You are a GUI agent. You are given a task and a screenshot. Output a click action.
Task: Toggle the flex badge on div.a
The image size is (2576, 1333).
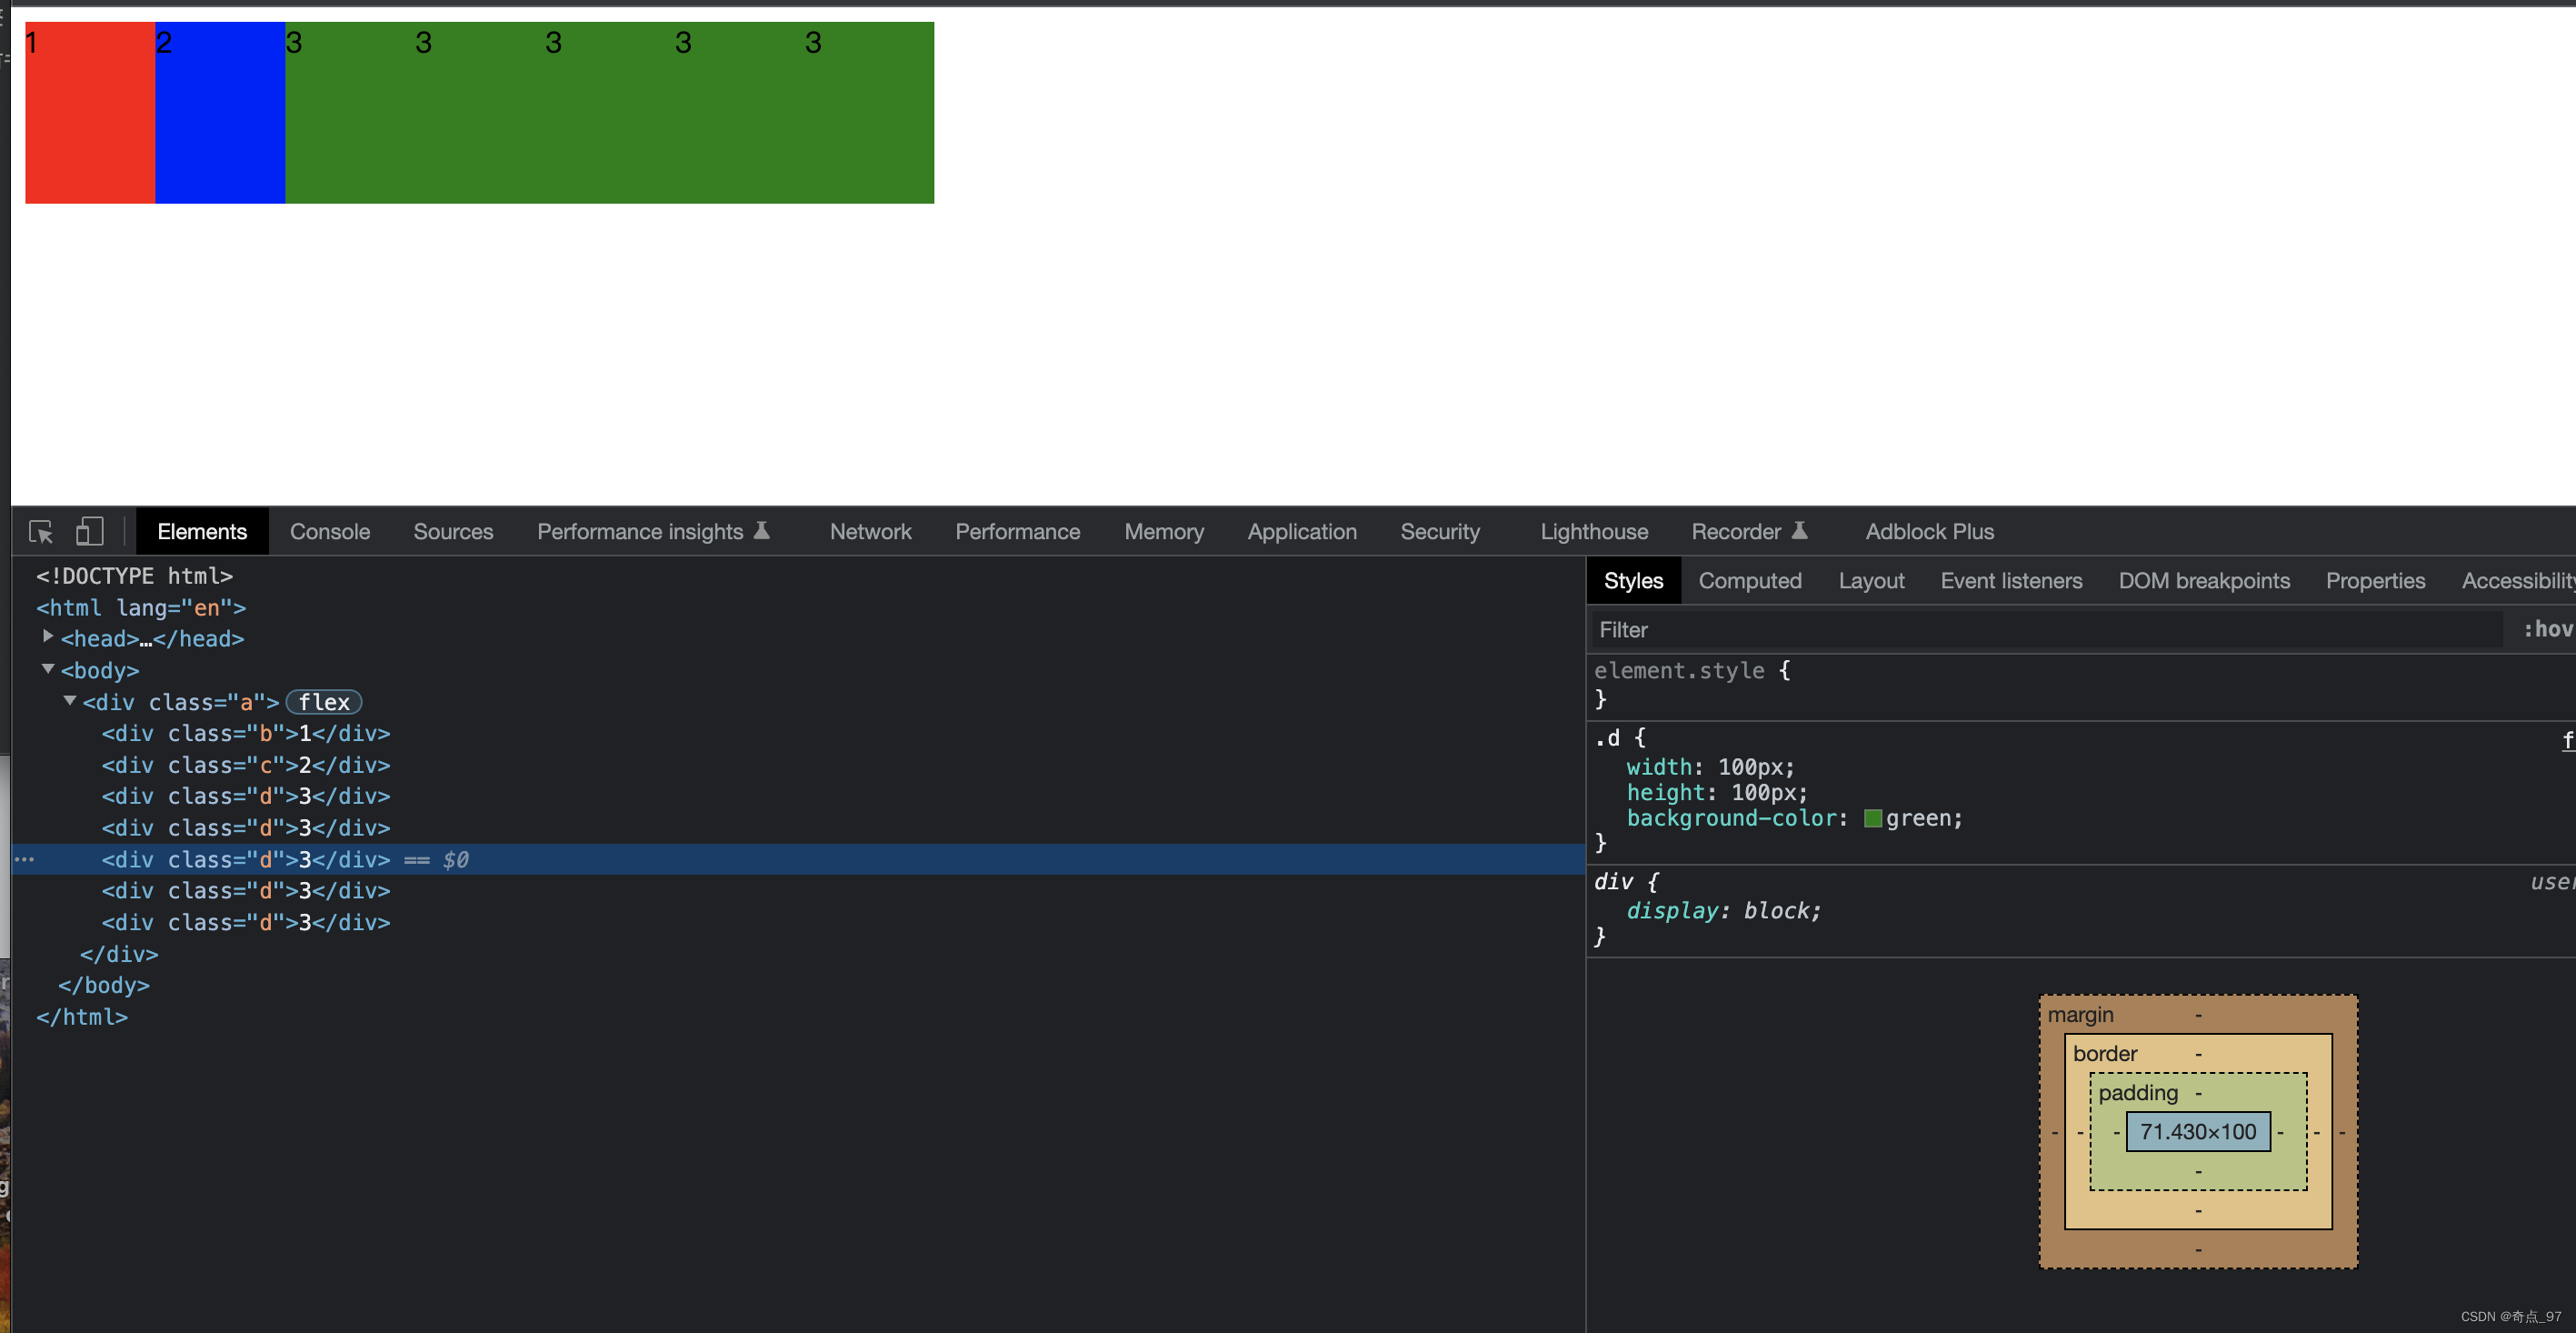click(x=323, y=702)
